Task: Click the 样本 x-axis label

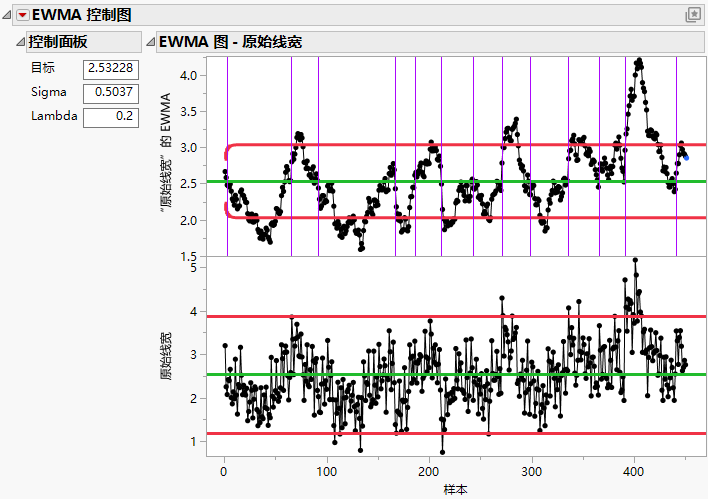Action: (x=455, y=490)
